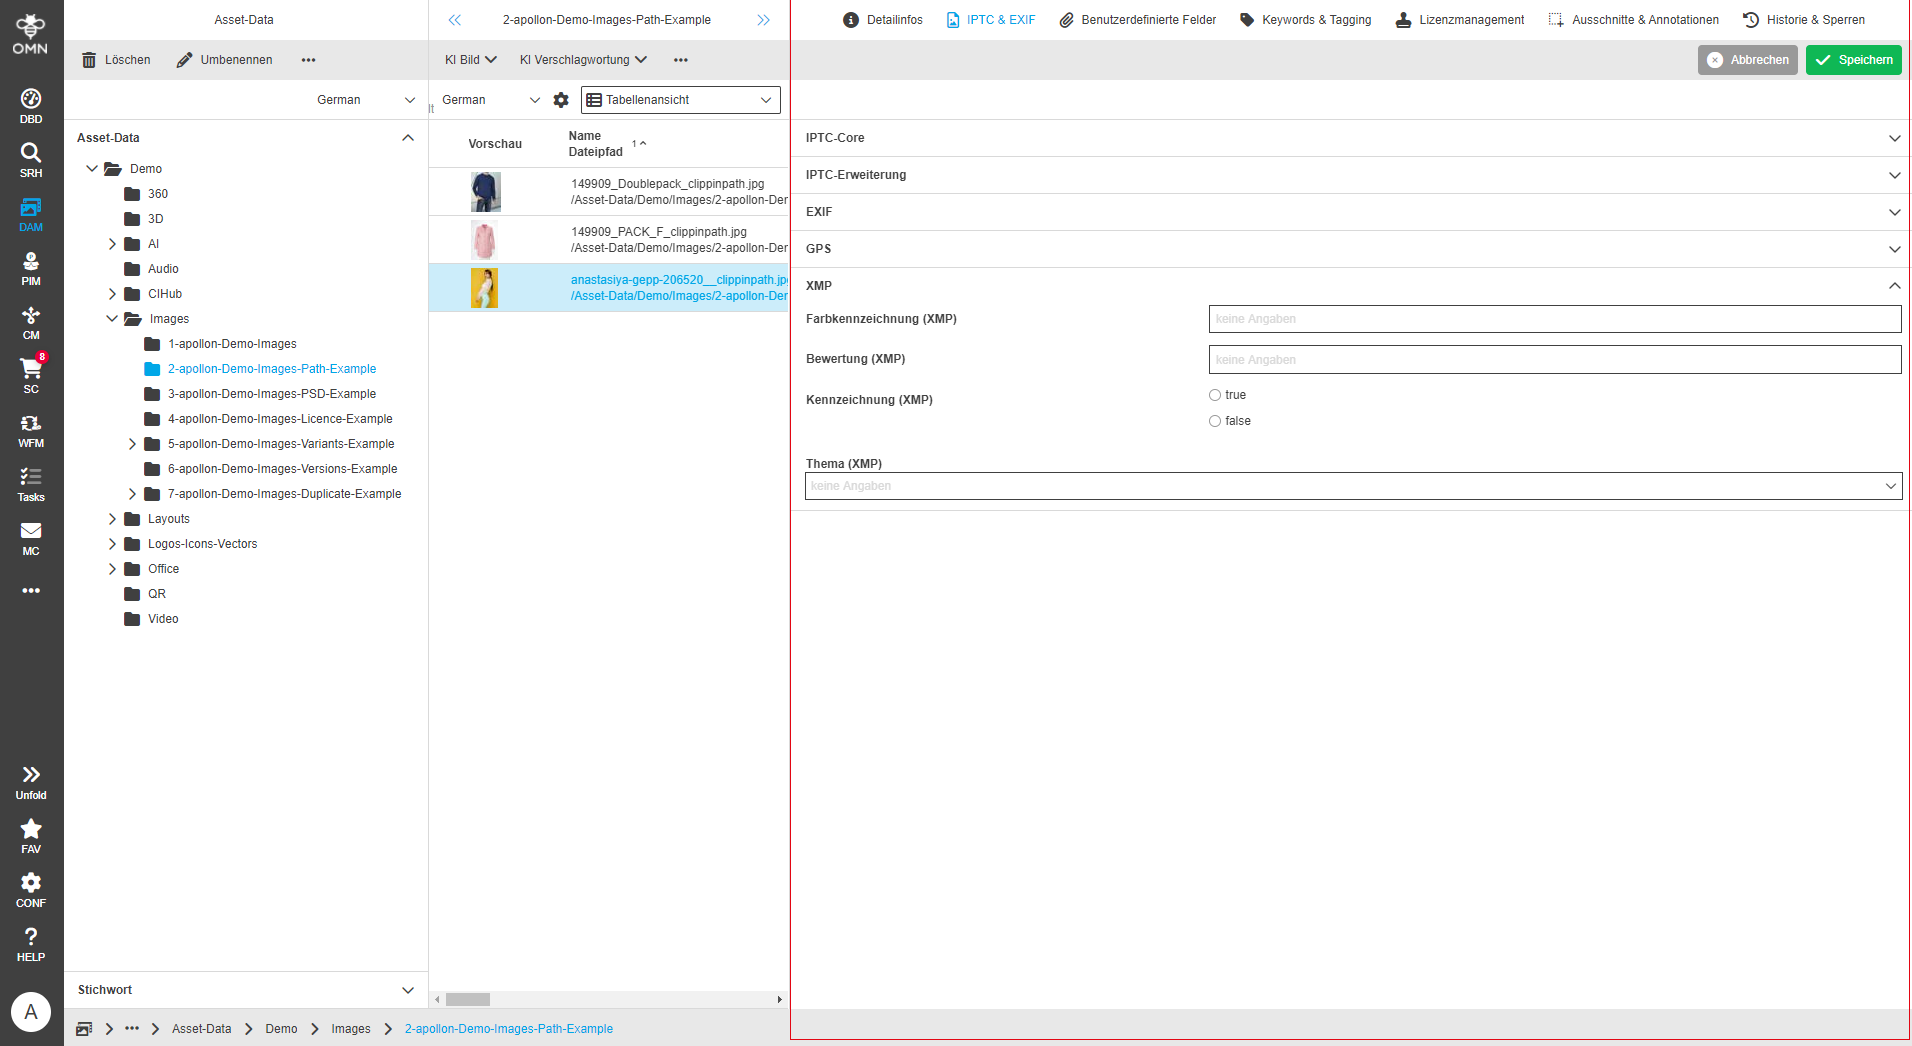Expand the 5-apollon-Demo-Images-Variants-Example folder

pos(132,444)
